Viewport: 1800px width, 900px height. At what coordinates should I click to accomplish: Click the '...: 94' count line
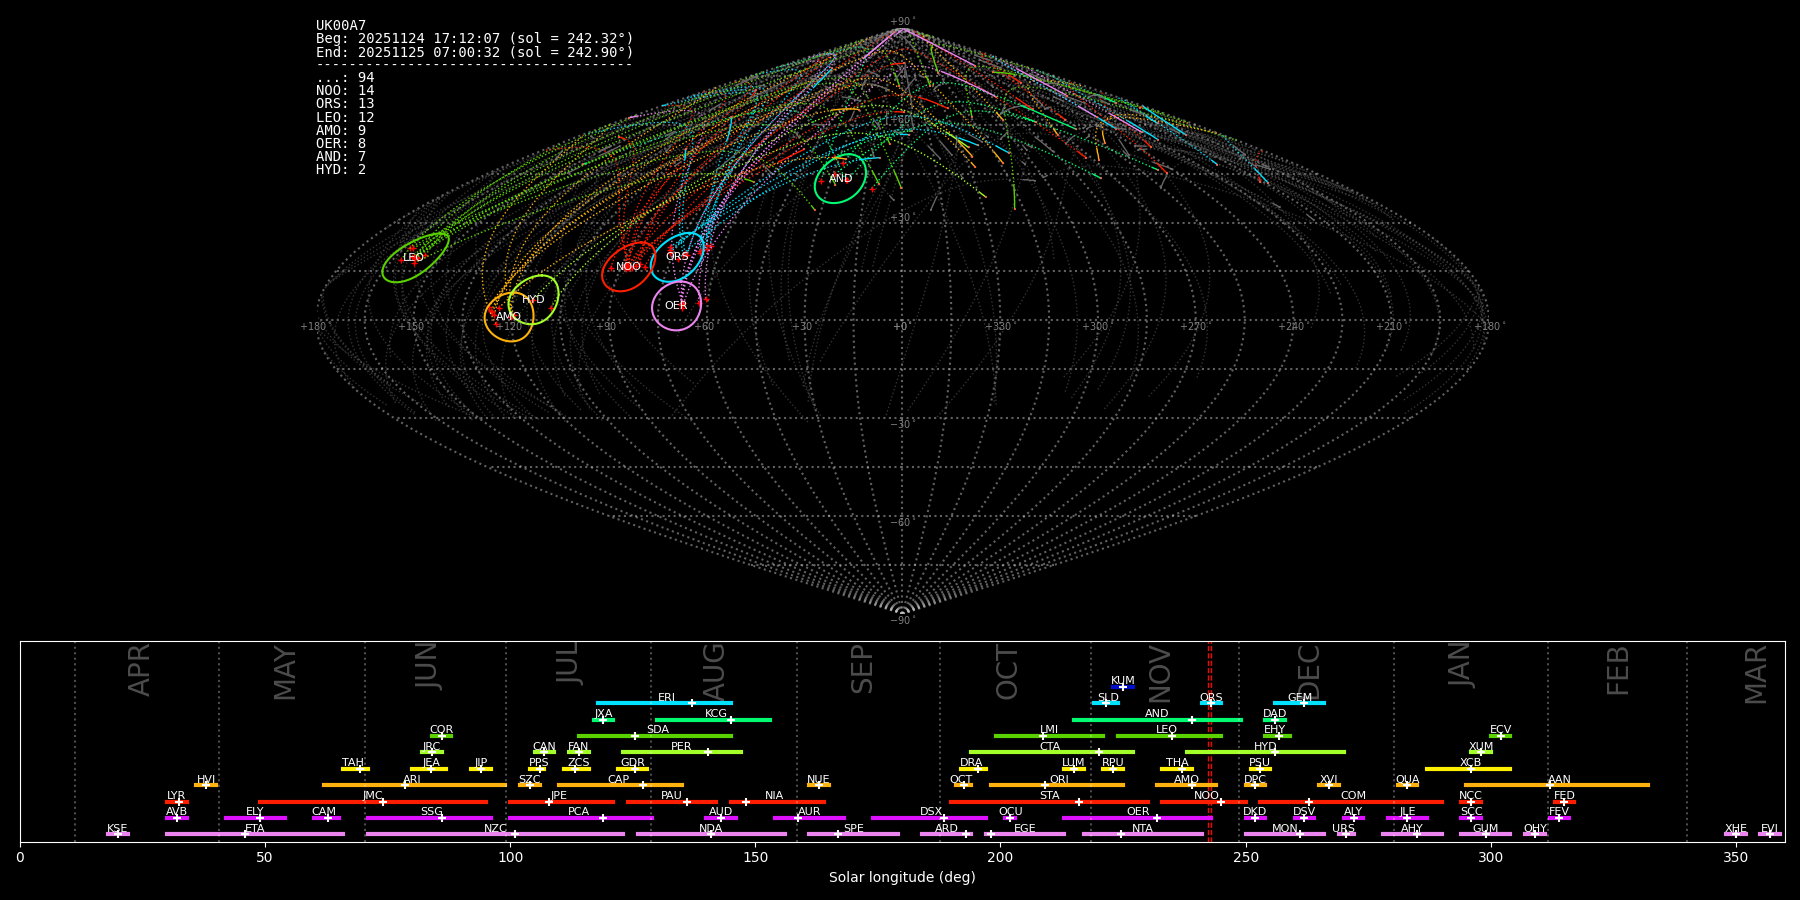coord(345,78)
